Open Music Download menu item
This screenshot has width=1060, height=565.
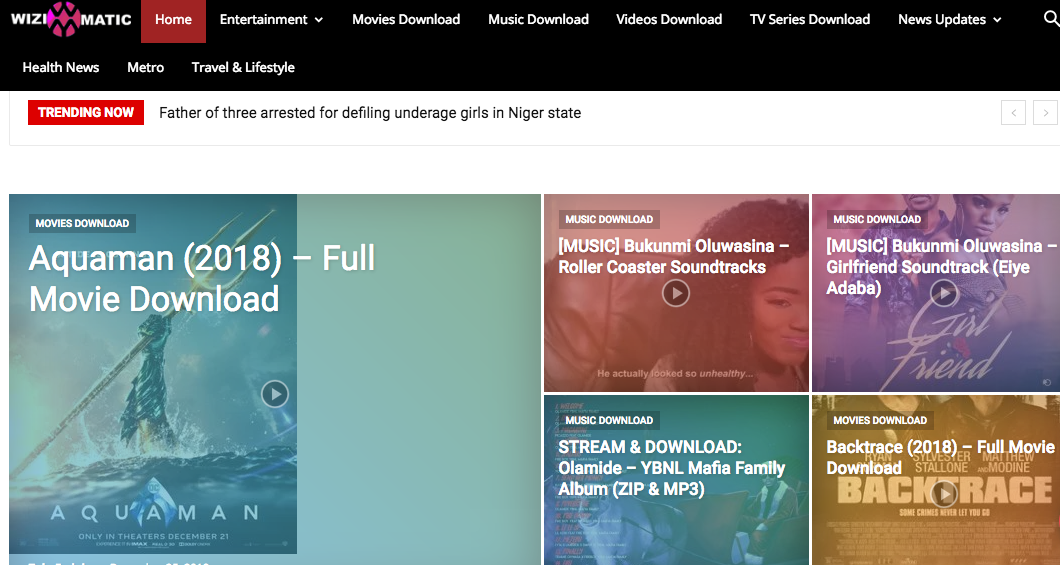(538, 20)
